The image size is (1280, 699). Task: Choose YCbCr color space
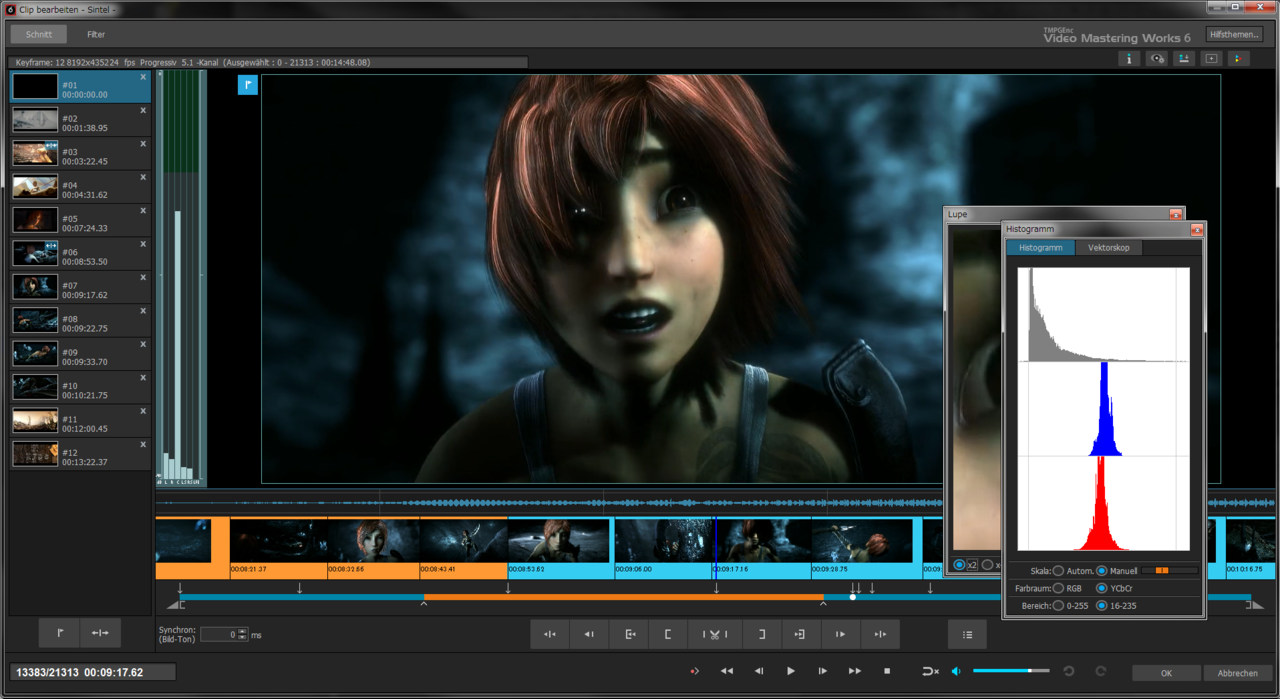pos(1101,588)
